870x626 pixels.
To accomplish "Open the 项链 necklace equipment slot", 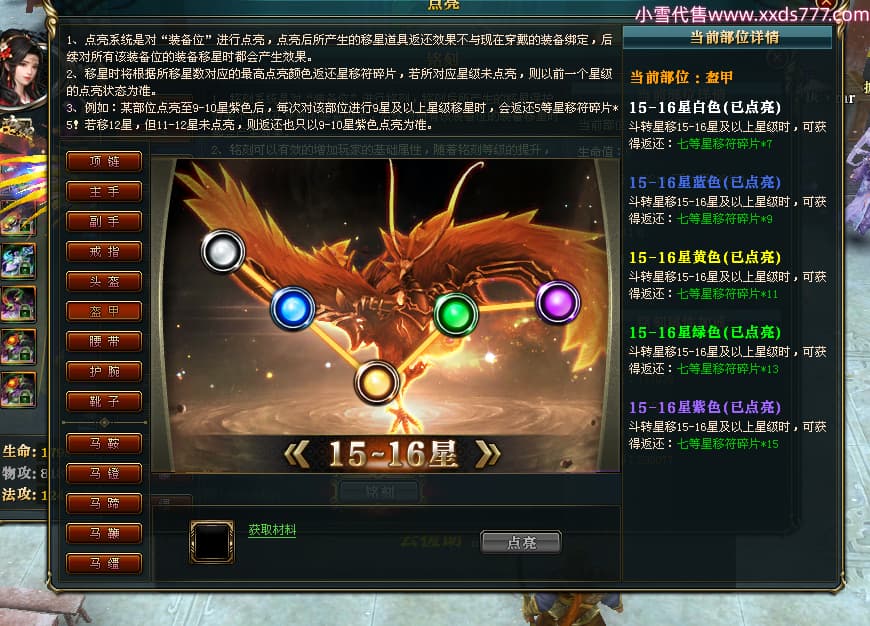I will (x=104, y=161).
